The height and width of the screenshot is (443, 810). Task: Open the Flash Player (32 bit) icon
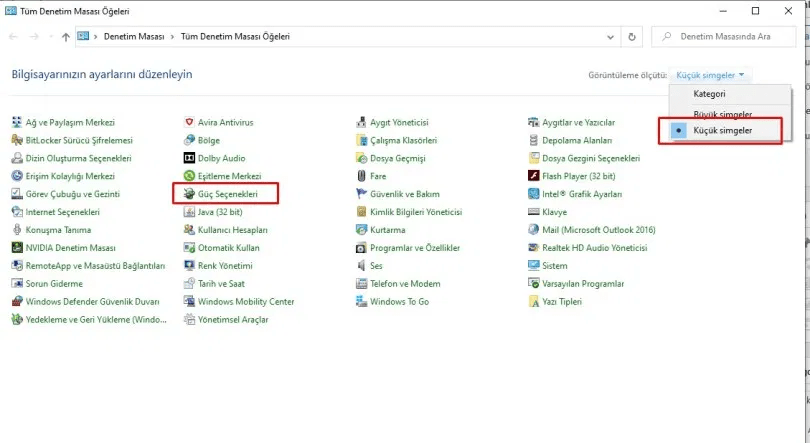534,176
